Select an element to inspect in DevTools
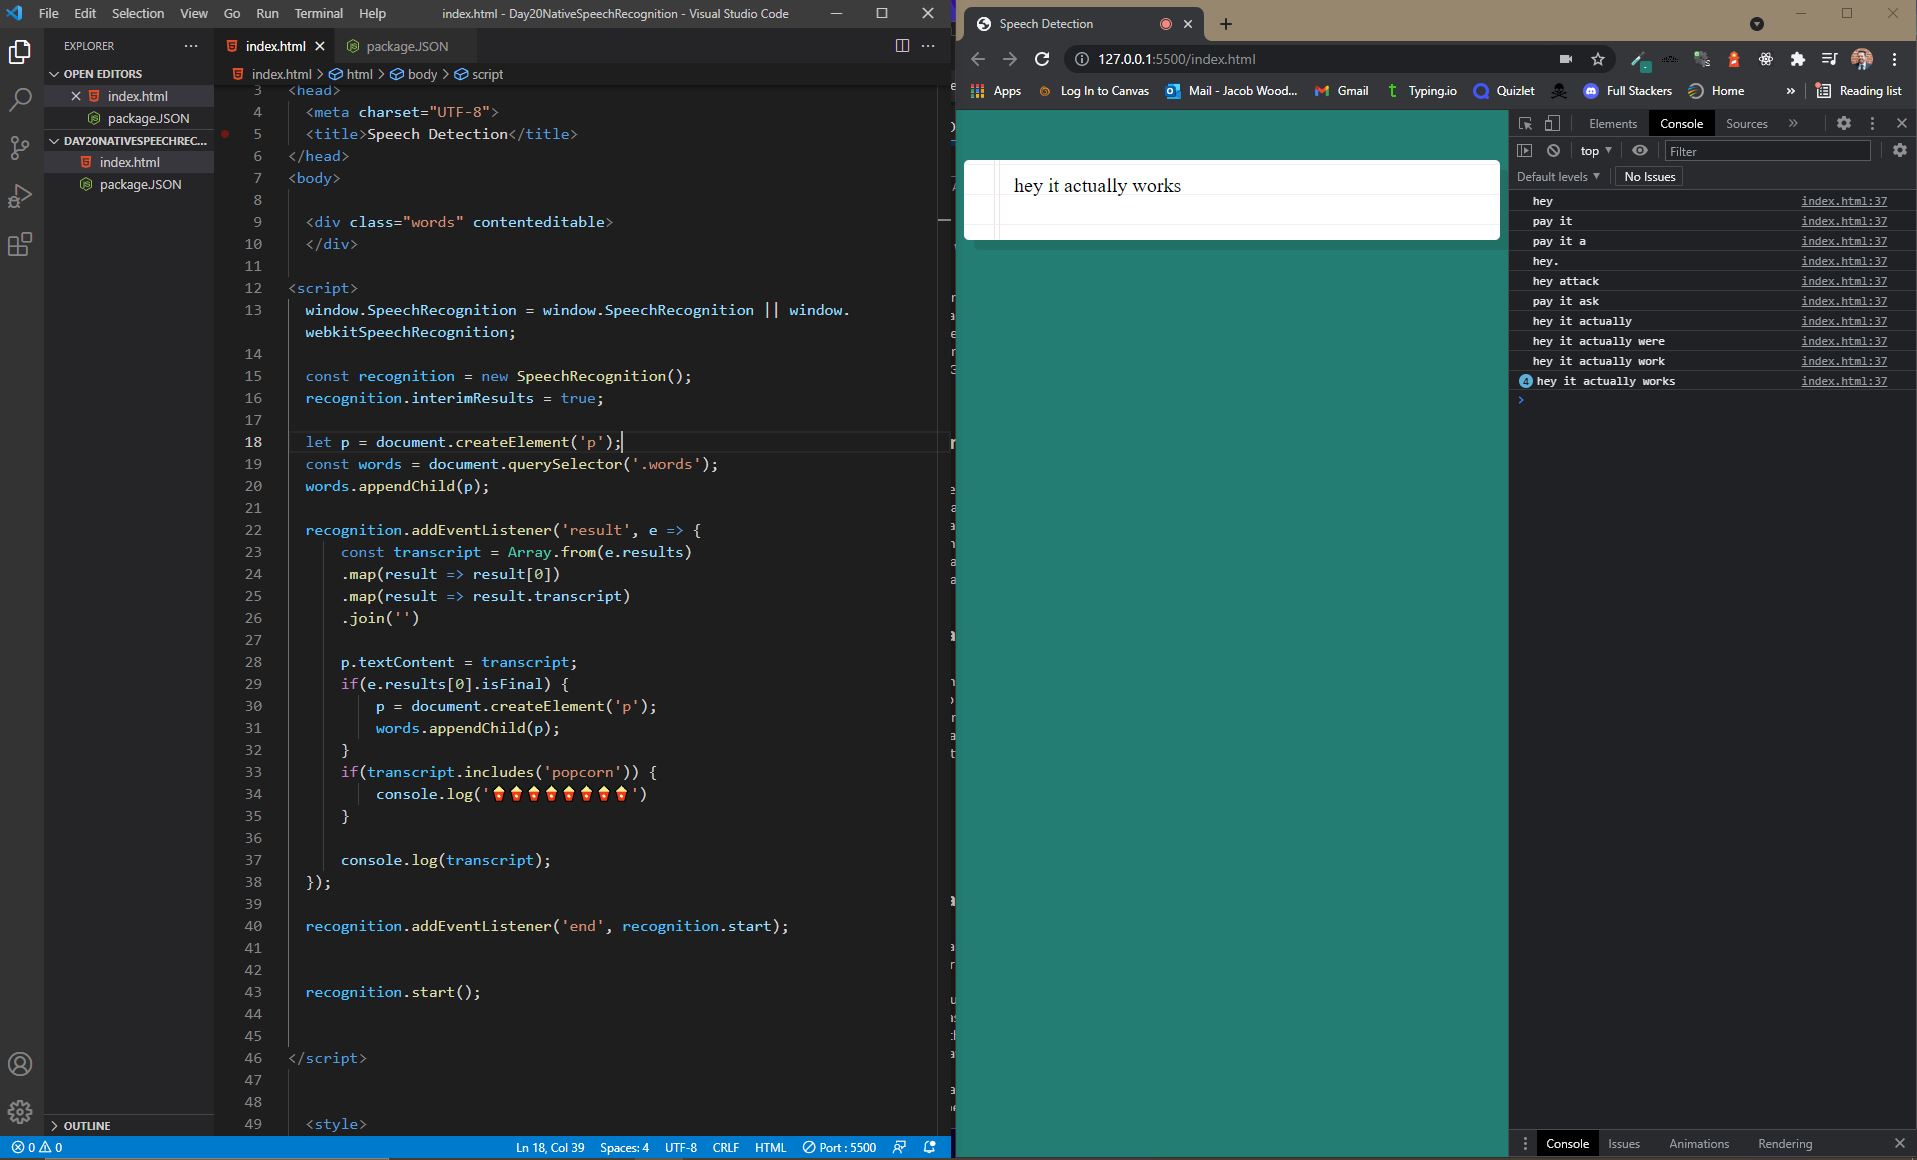 1526,123
